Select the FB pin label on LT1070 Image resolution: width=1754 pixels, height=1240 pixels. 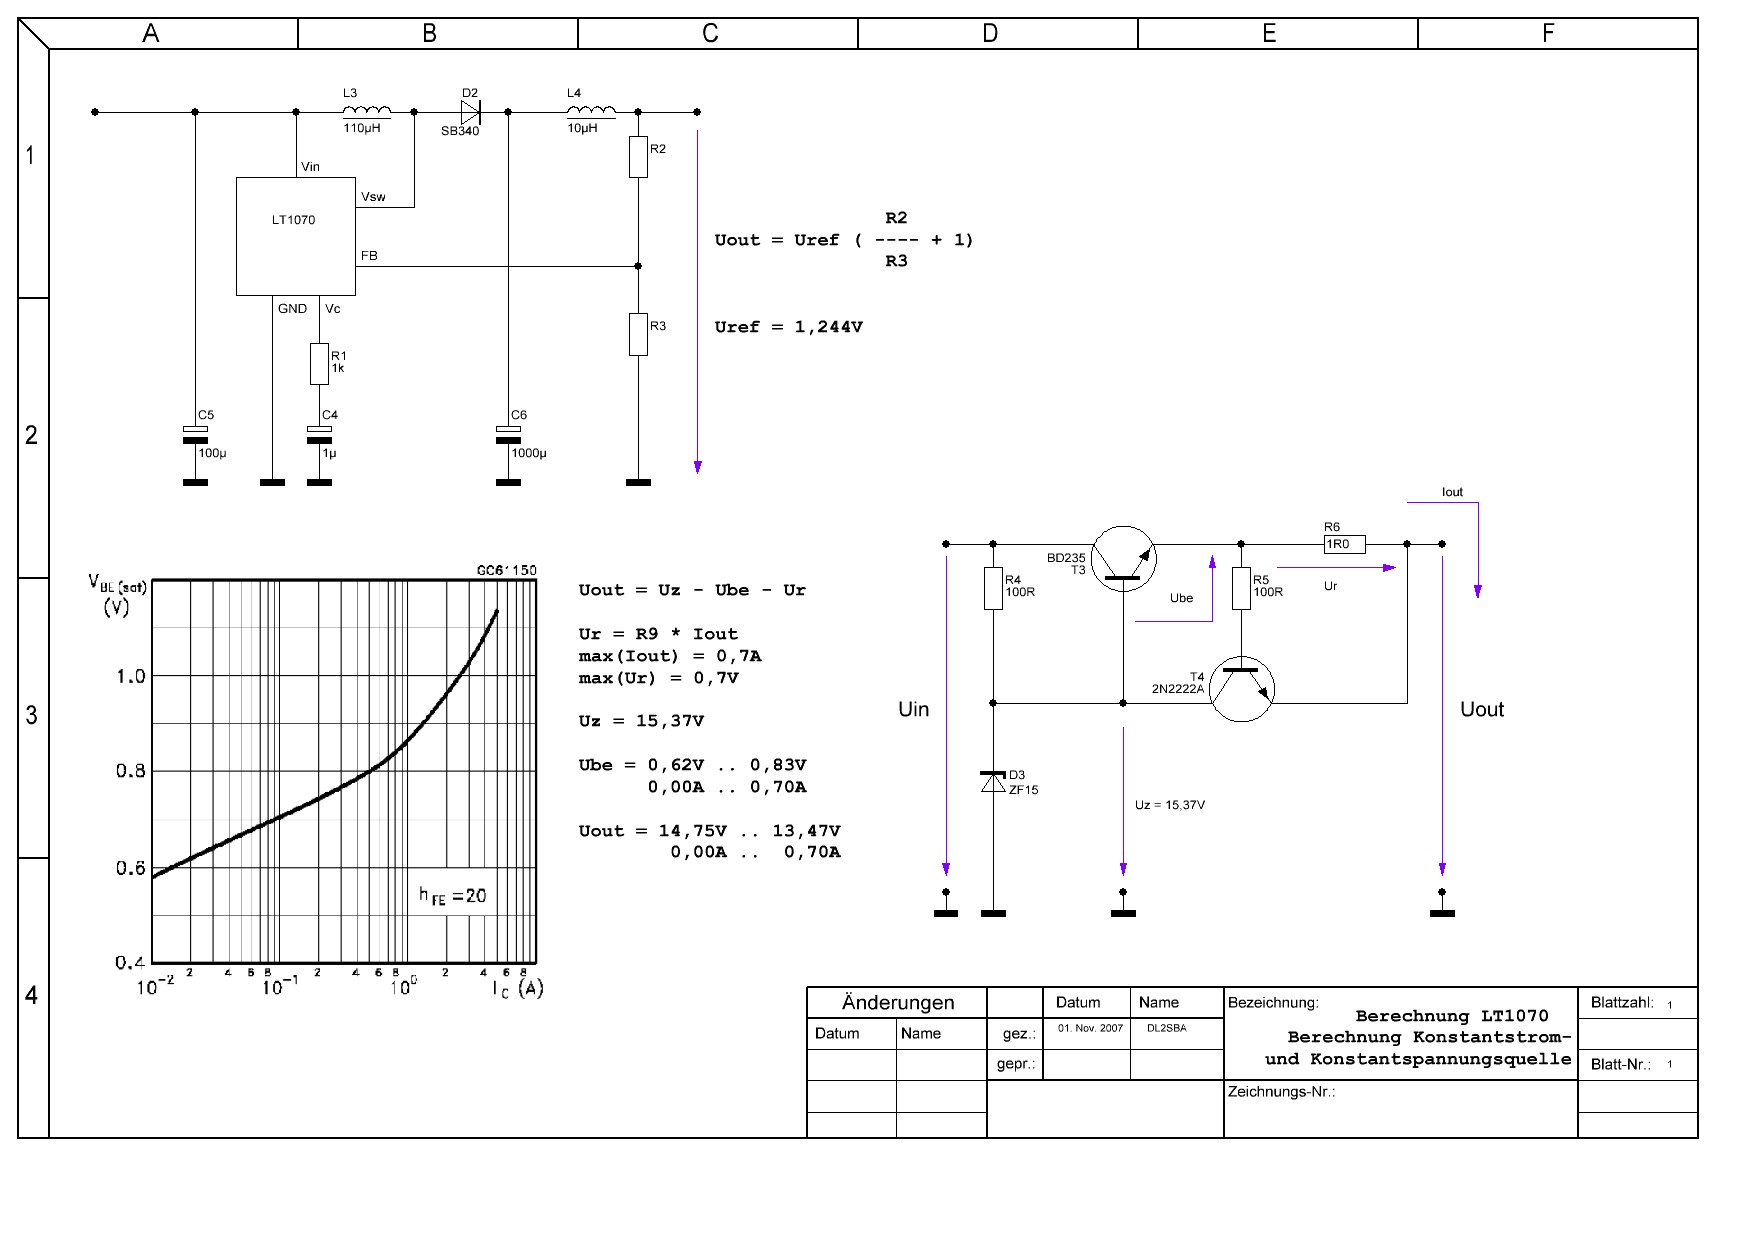click(x=369, y=256)
